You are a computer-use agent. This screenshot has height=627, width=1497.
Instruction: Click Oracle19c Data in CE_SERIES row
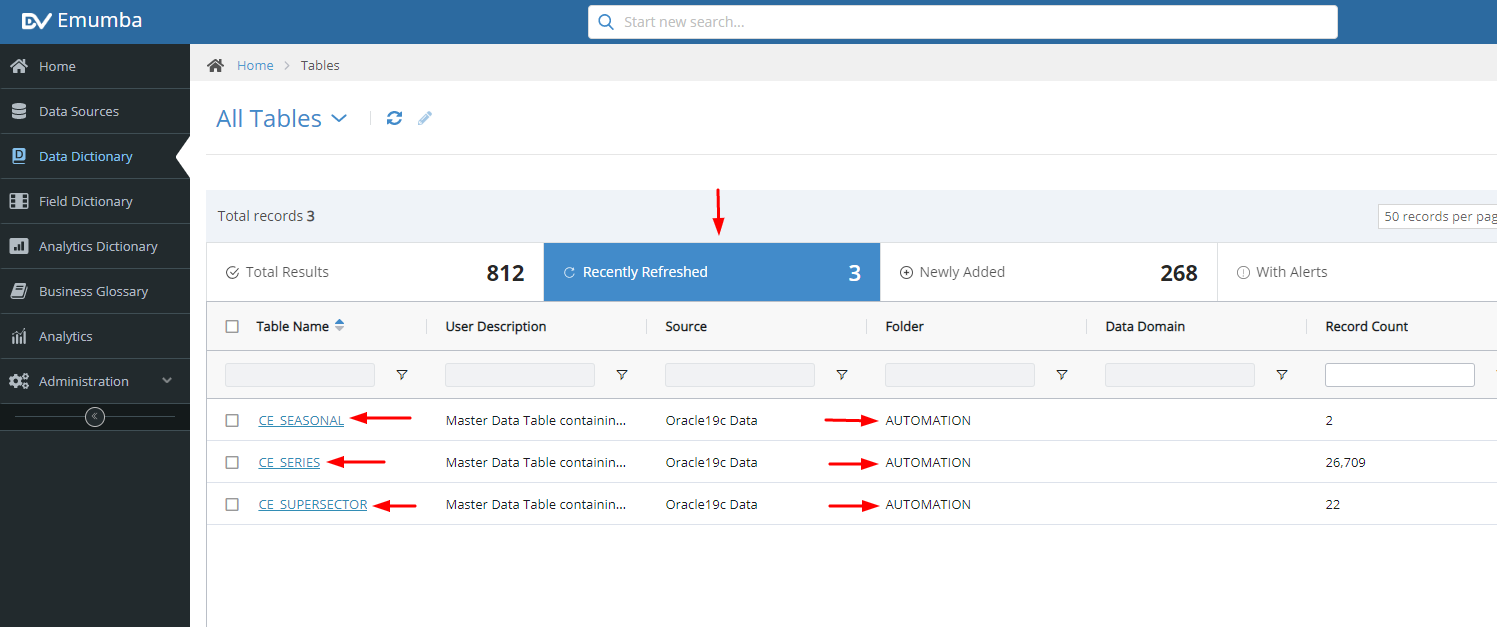point(711,462)
